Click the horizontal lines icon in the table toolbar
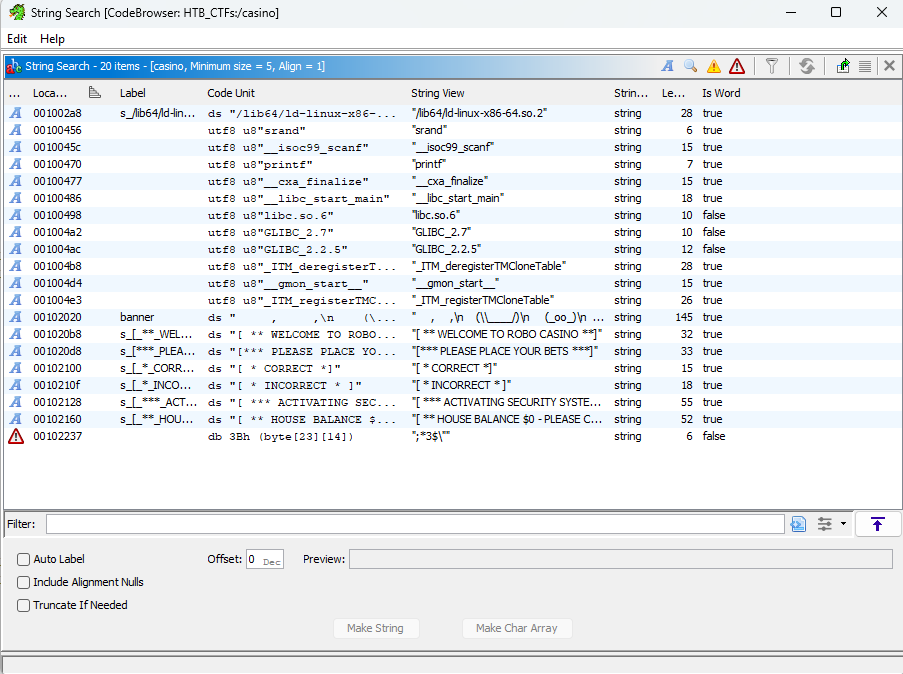903x674 pixels. [x=865, y=66]
